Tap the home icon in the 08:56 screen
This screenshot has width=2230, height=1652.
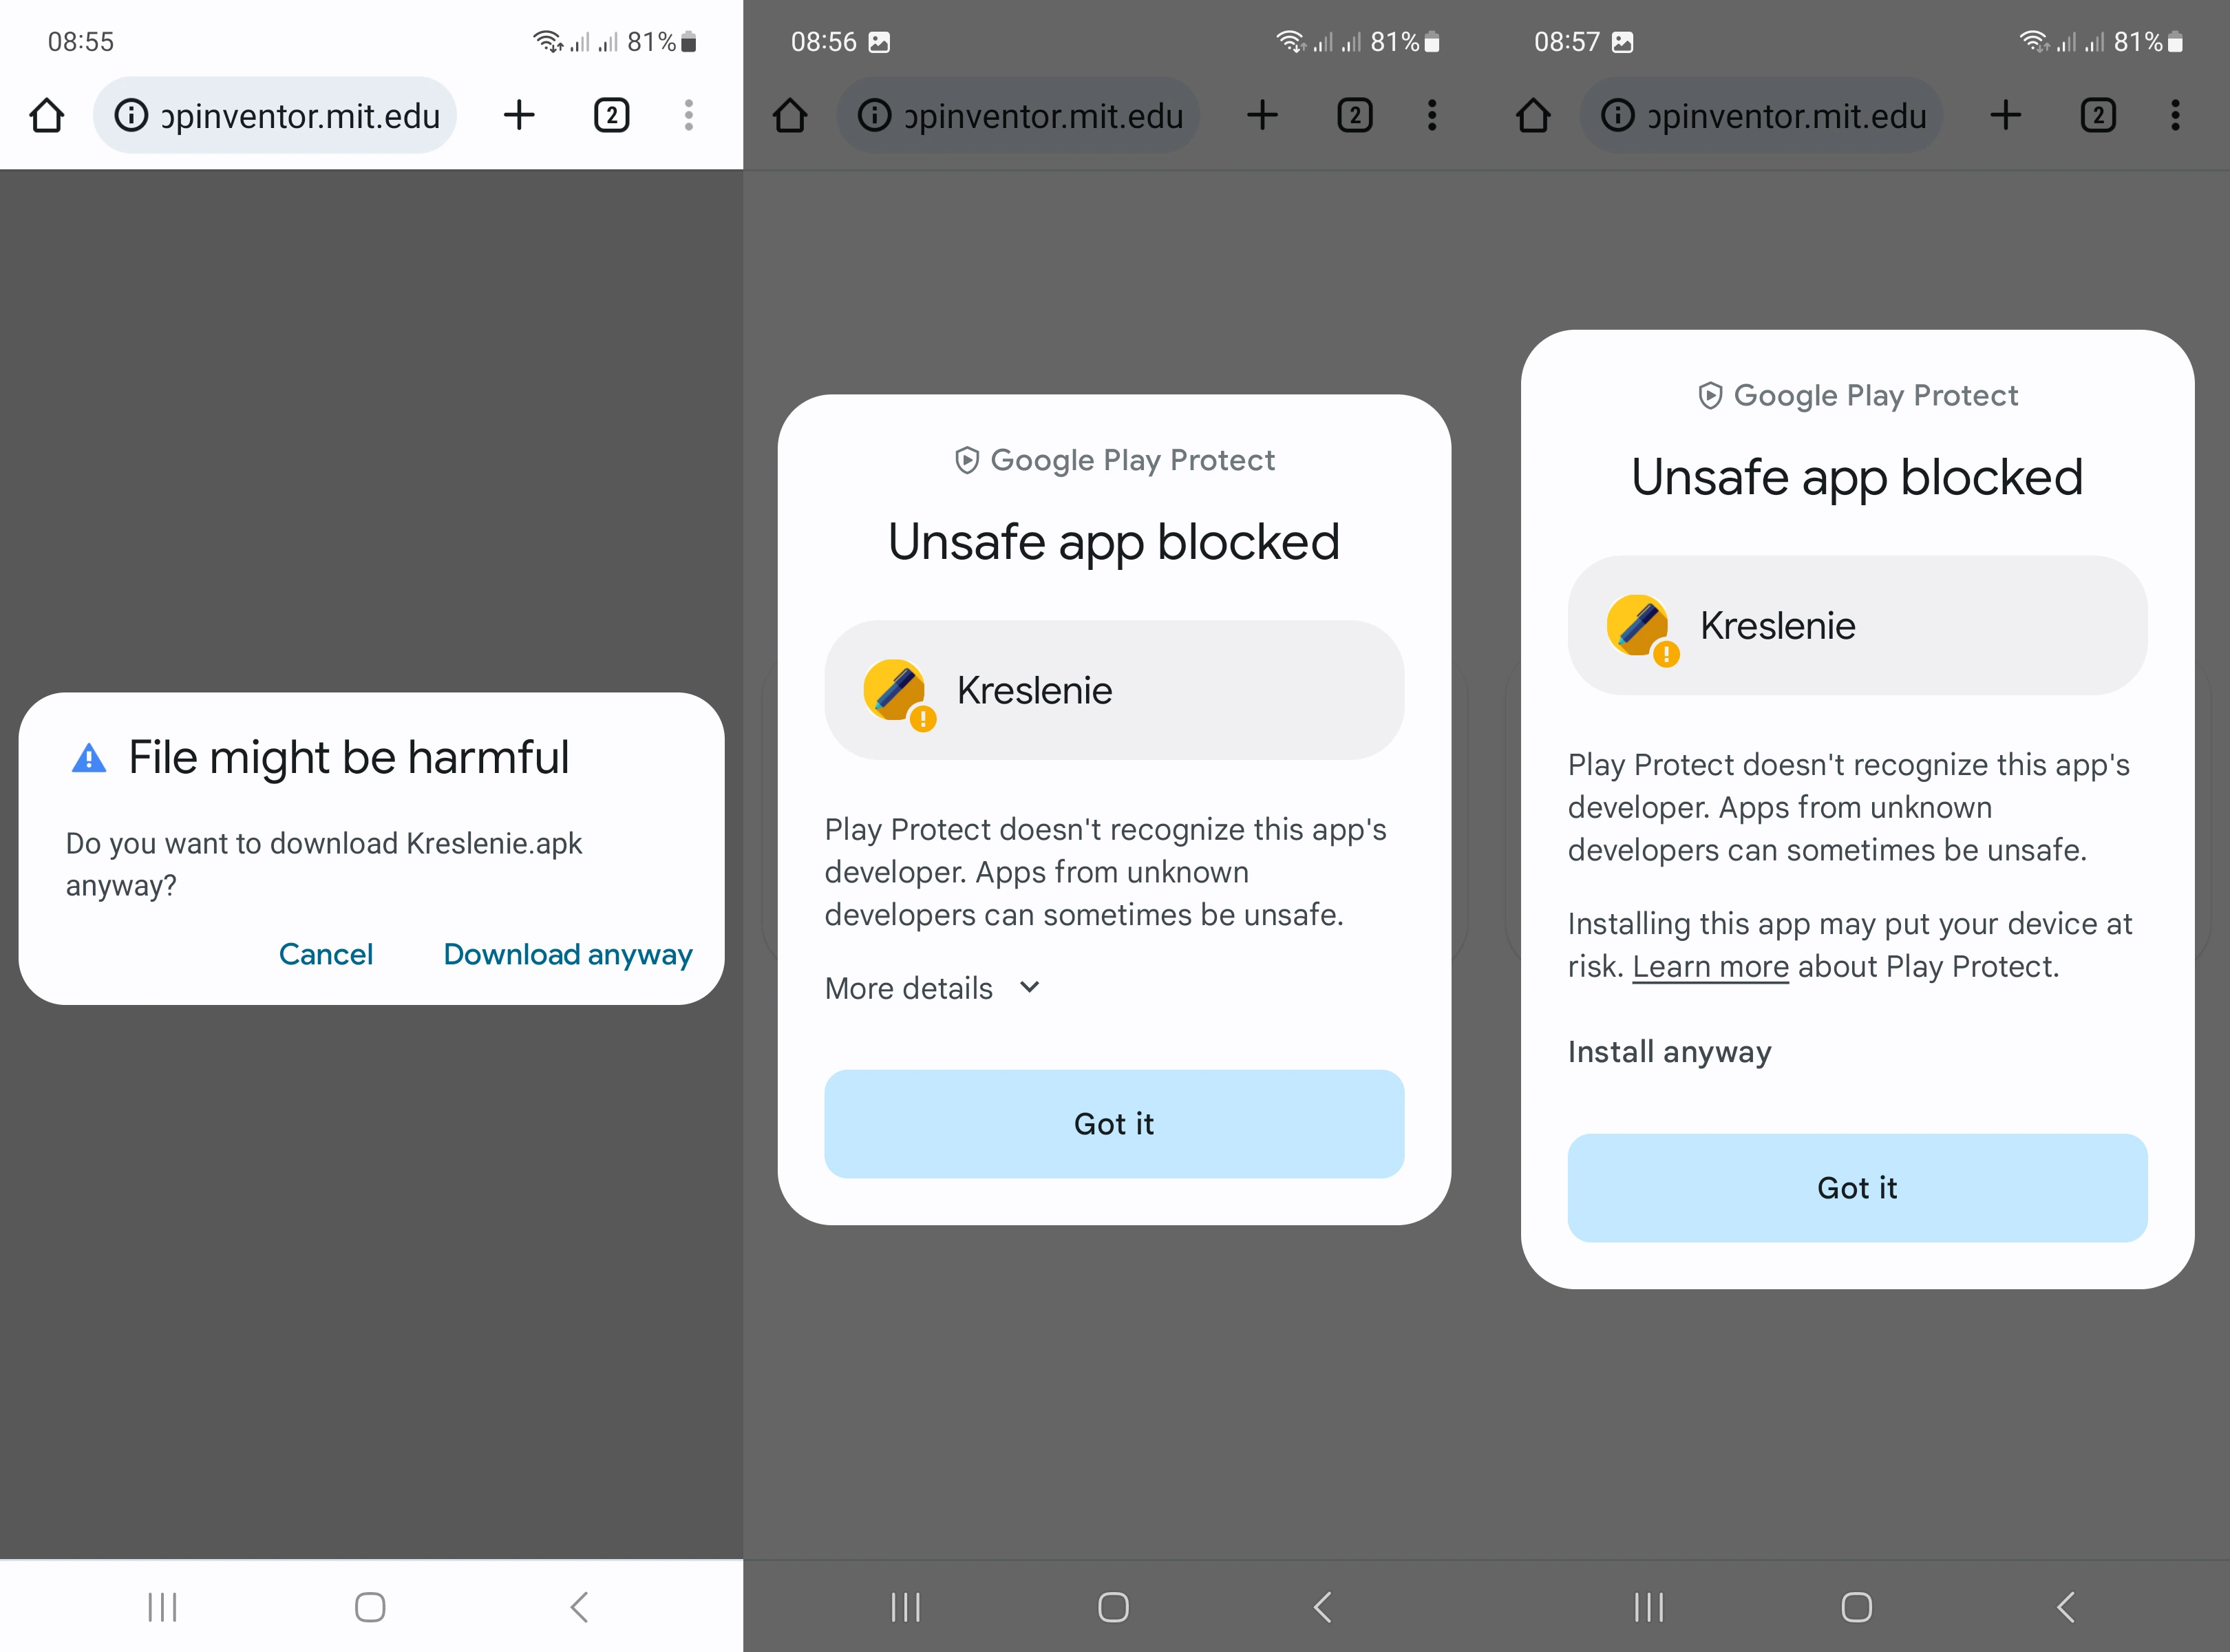click(x=790, y=115)
